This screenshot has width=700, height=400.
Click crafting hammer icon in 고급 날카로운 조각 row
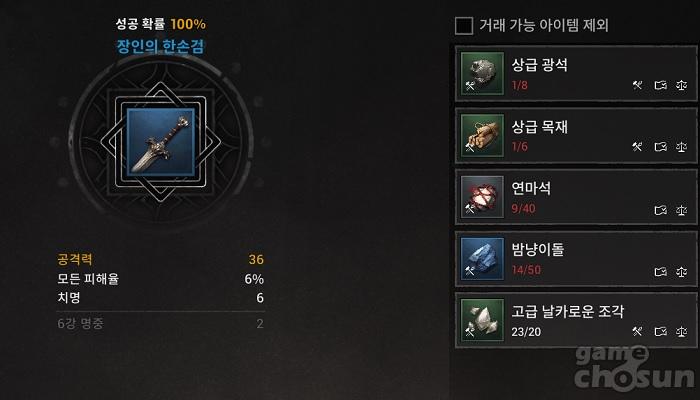638,331
